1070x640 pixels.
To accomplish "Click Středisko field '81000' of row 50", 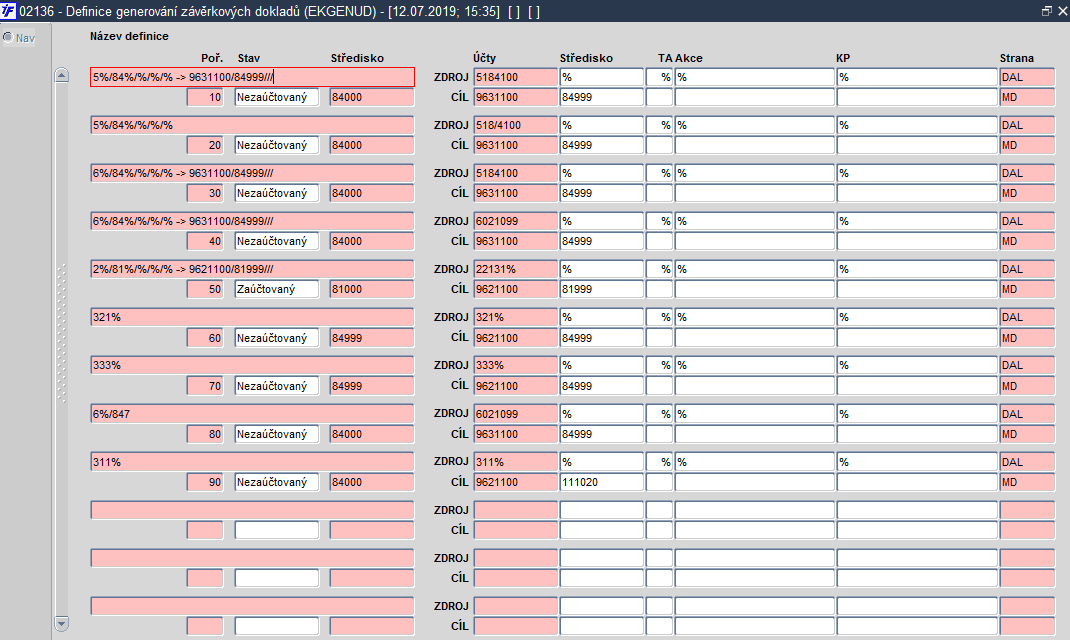I will [372, 289].
